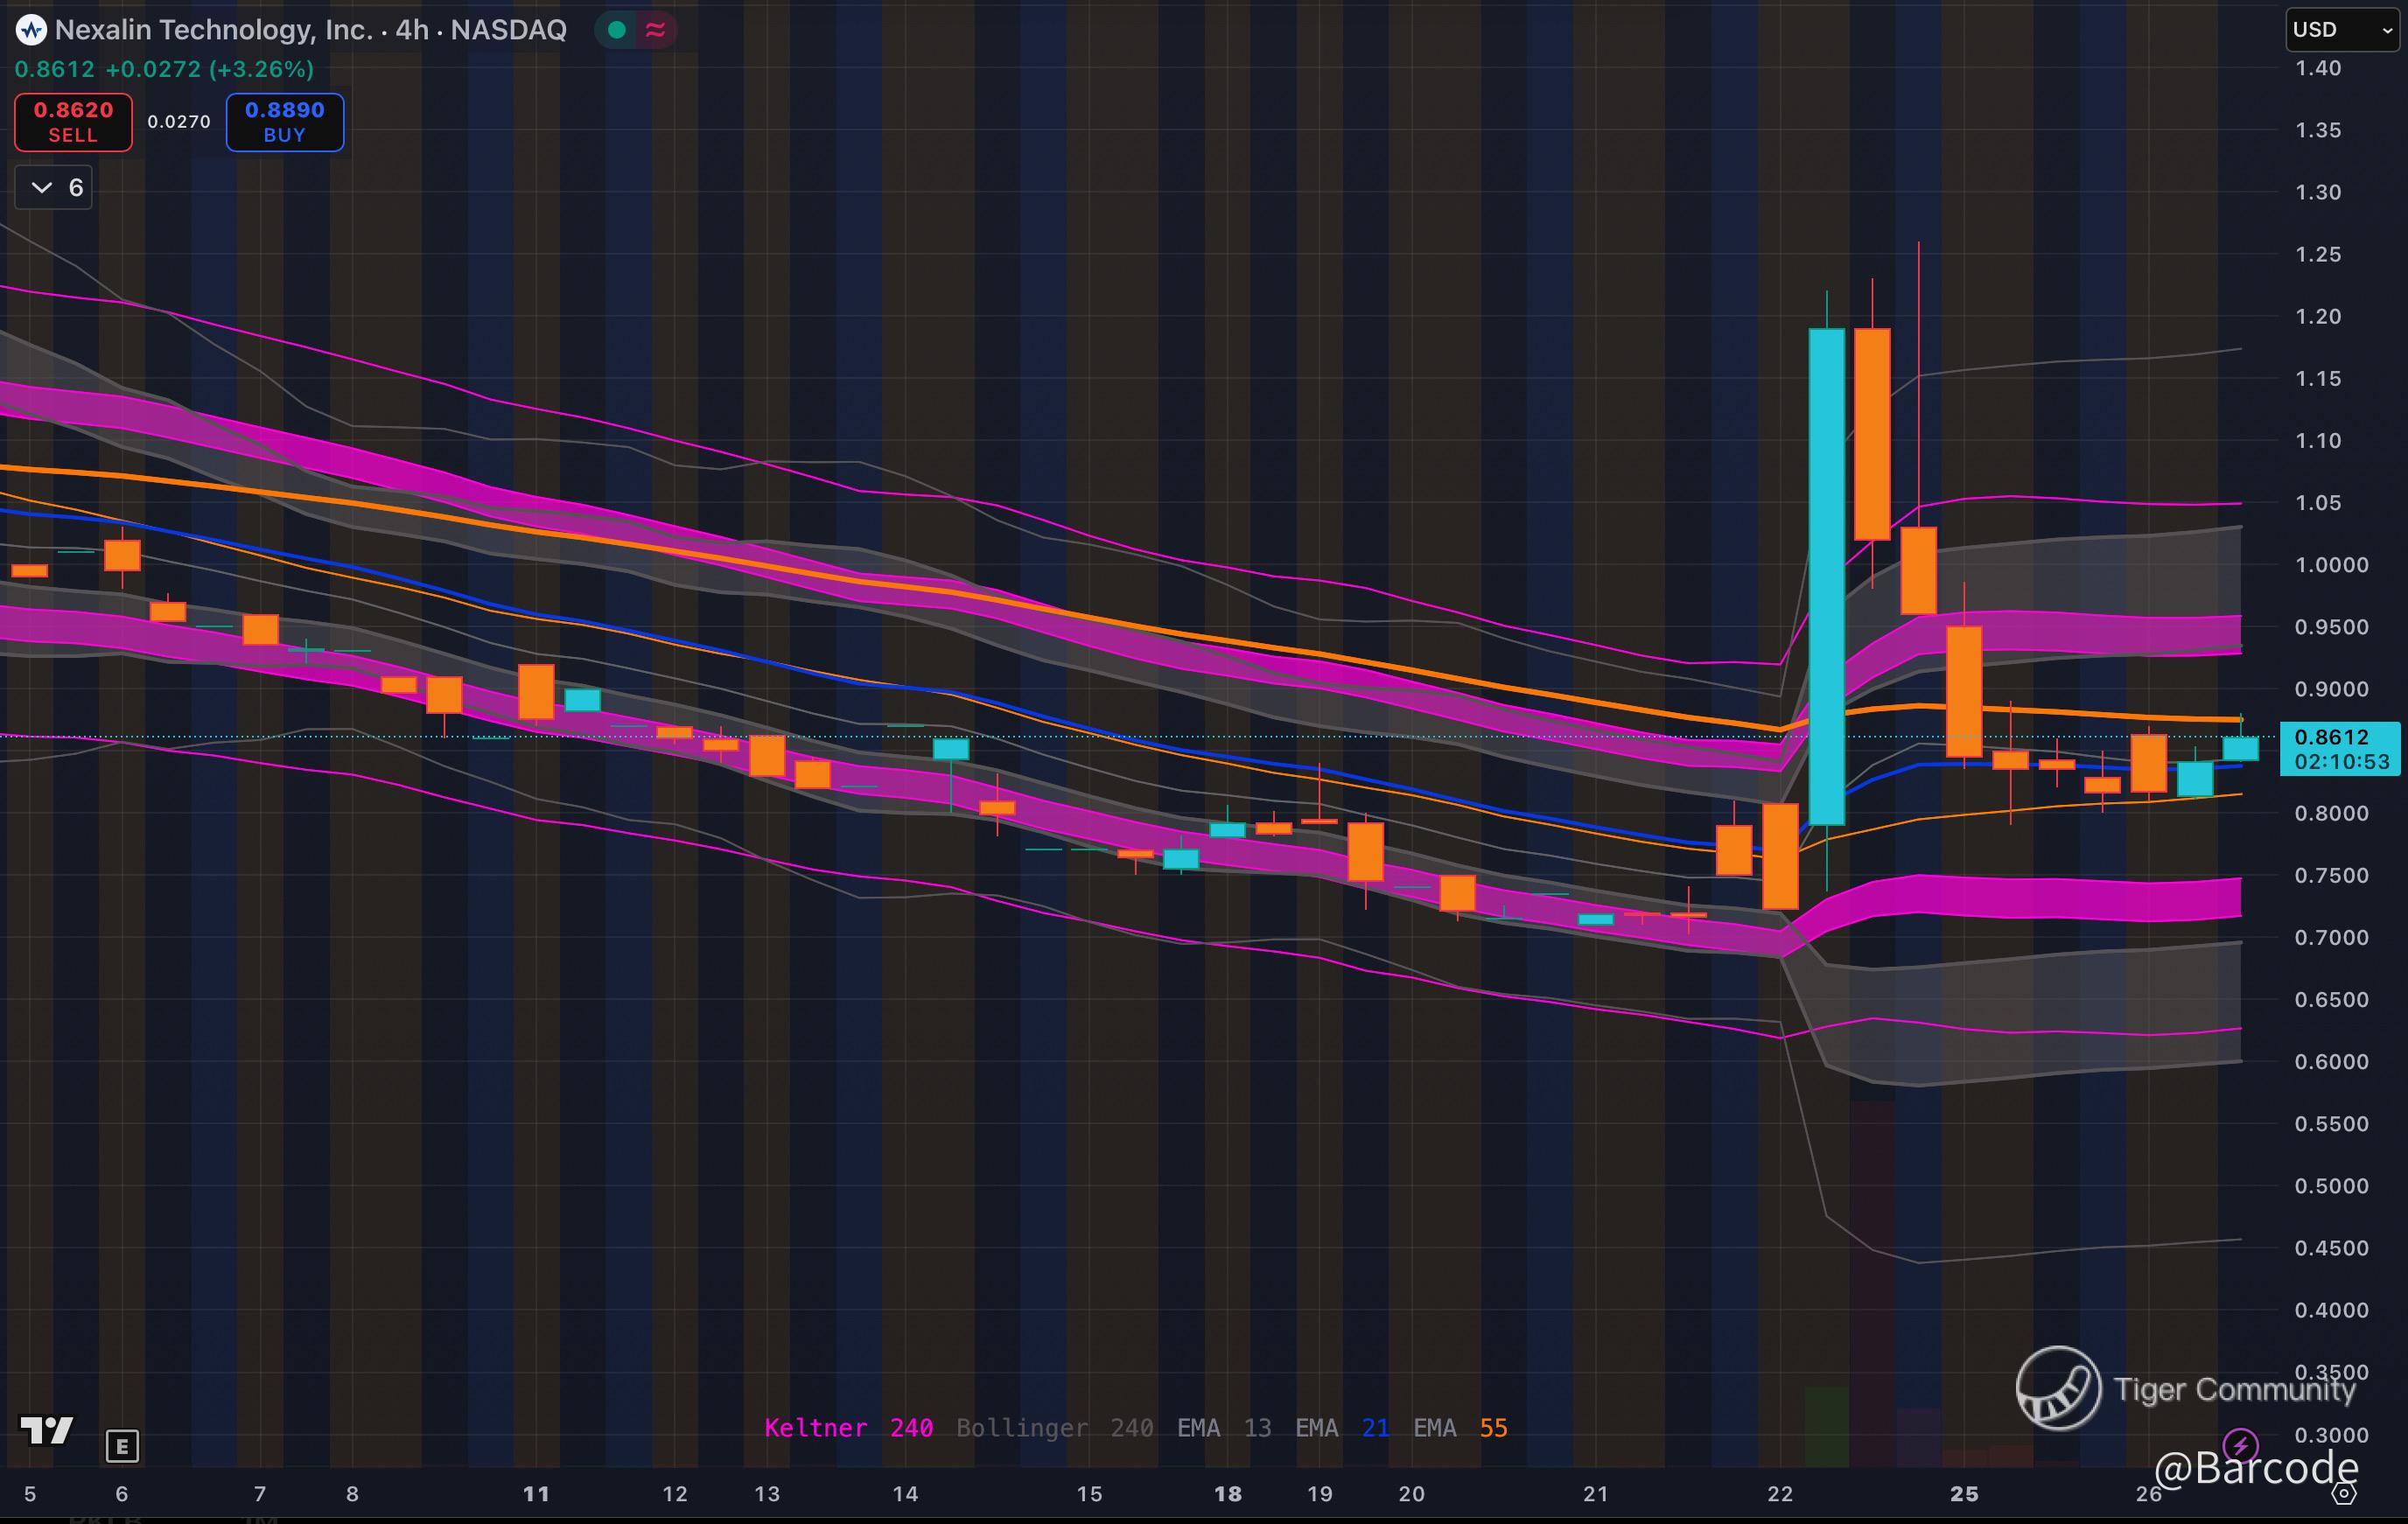Click the Keltner 240 indicator label
2408x1524 pixels.
[x=848, y=1428]
